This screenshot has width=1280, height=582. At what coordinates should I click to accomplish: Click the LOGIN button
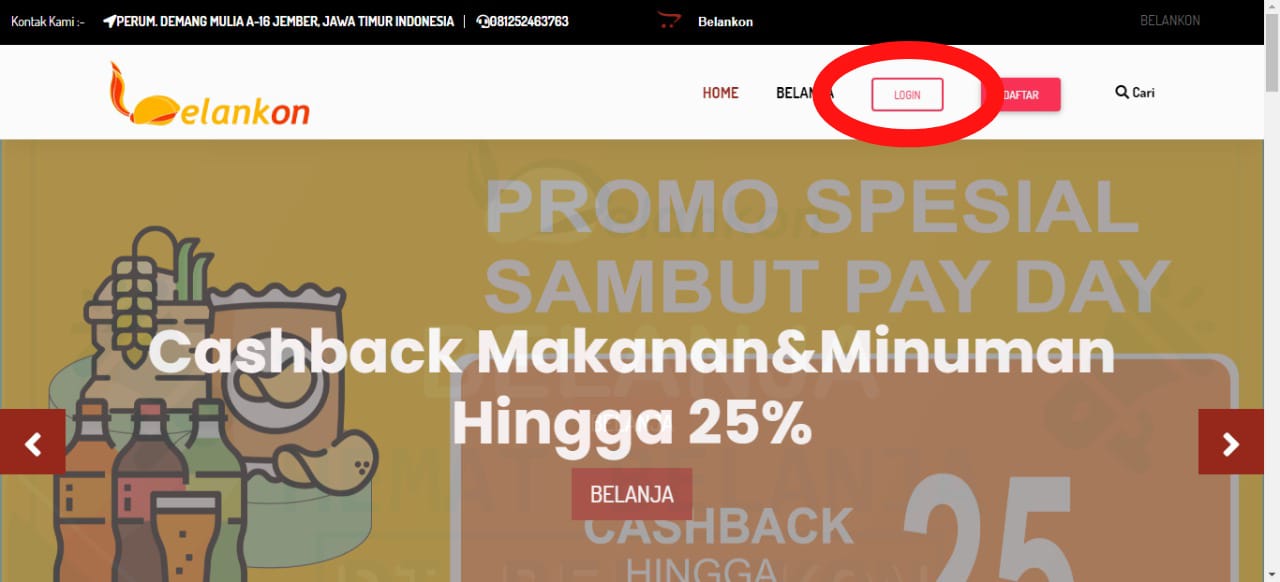click(x=907, y=94)
